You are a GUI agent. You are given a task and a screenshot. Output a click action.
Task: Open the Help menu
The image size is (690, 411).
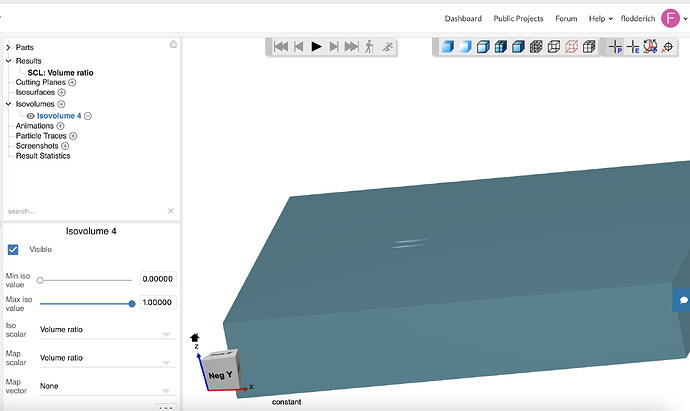[600, 18]
